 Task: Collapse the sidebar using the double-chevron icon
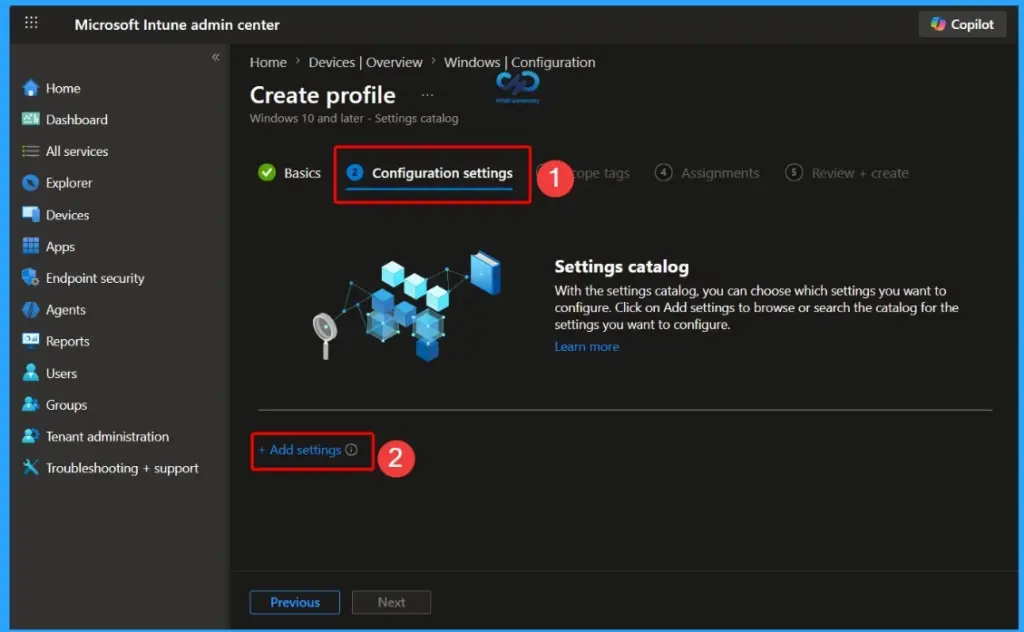pos(216,57)
